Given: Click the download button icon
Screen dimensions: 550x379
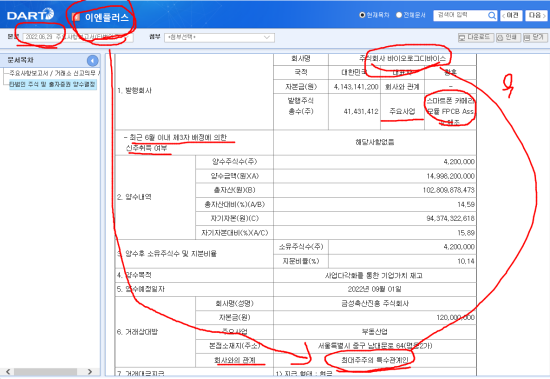Looking at the screenshot, I should coord(462,38).
